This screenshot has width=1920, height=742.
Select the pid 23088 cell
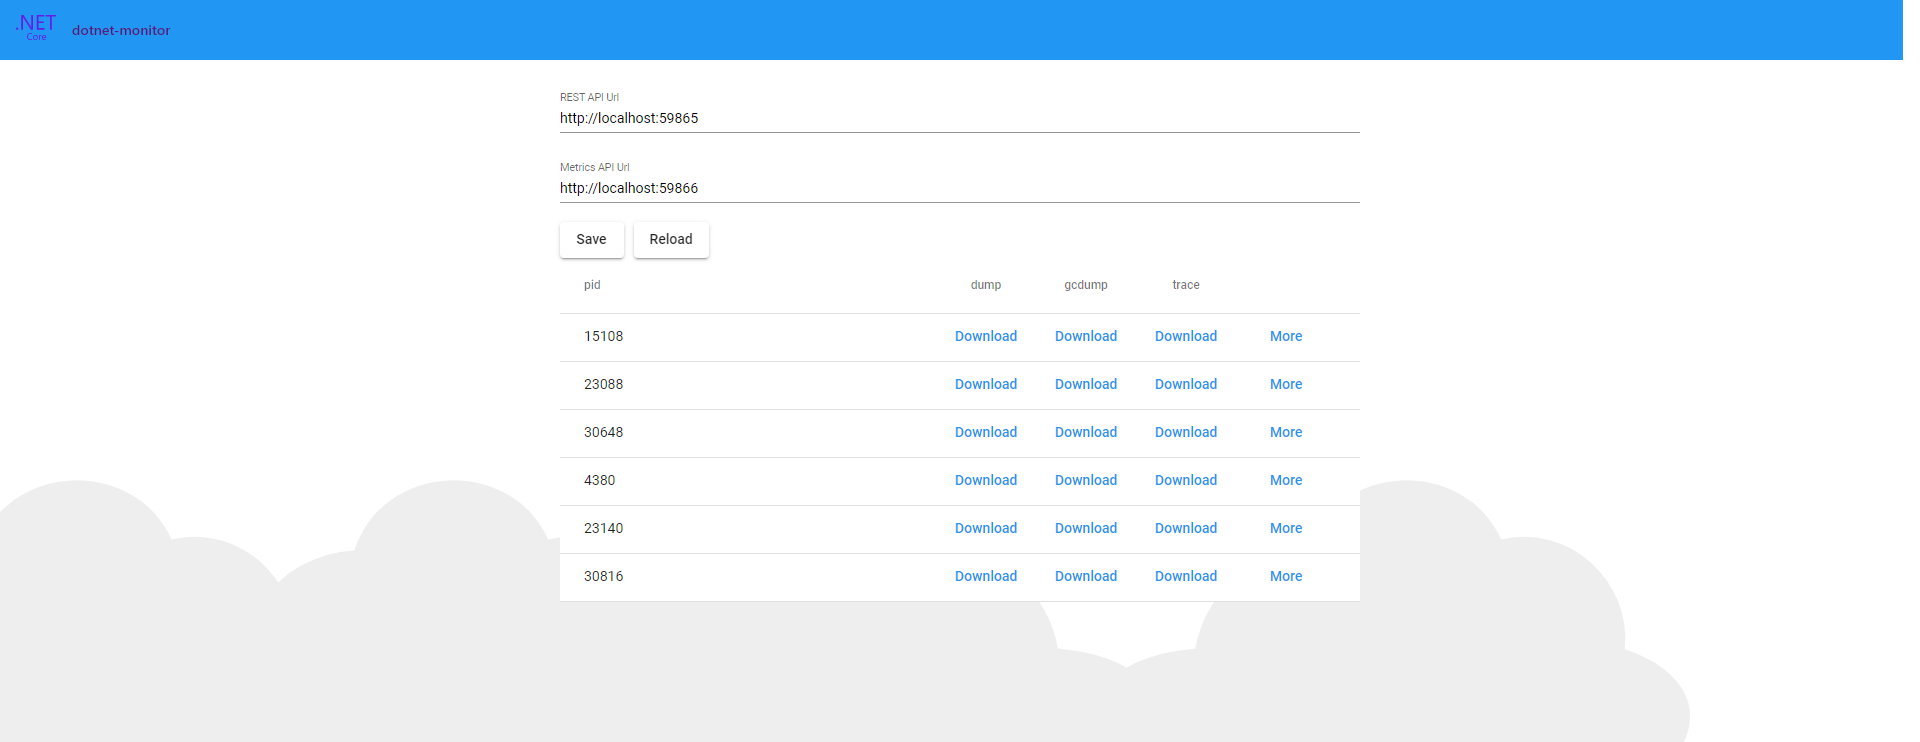604,385
